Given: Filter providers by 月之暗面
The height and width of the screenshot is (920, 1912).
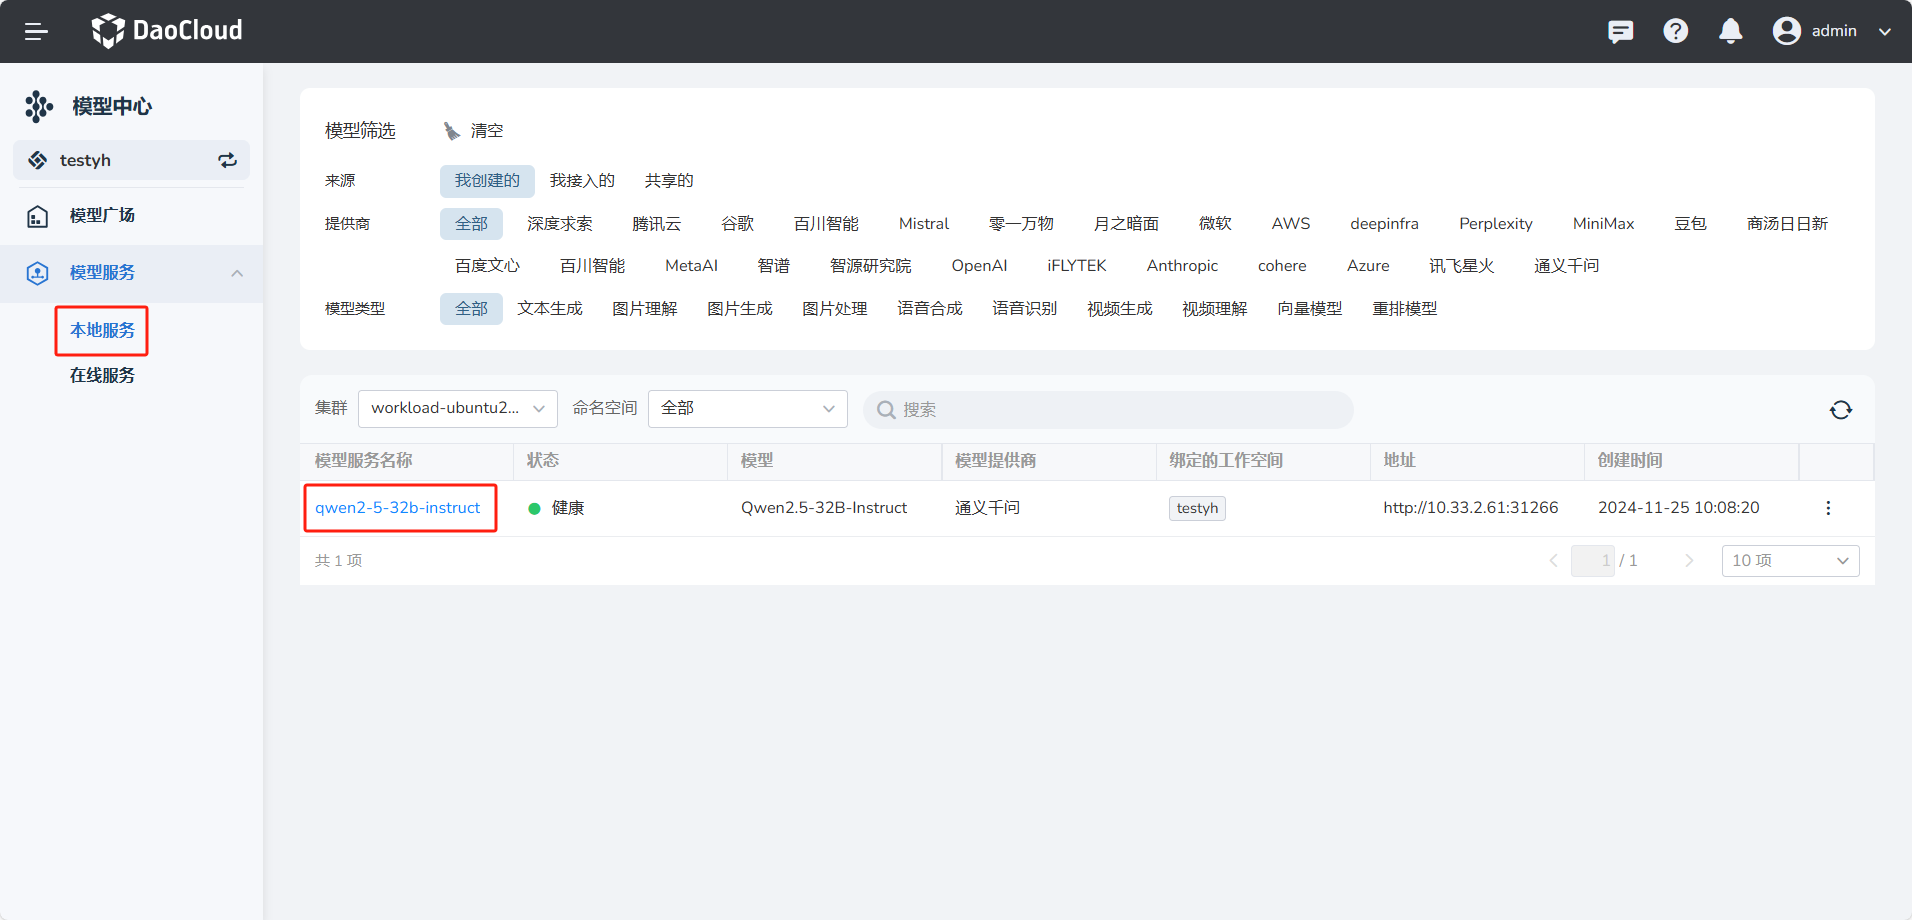Looking at the screenshot, I should point(1126,224).
